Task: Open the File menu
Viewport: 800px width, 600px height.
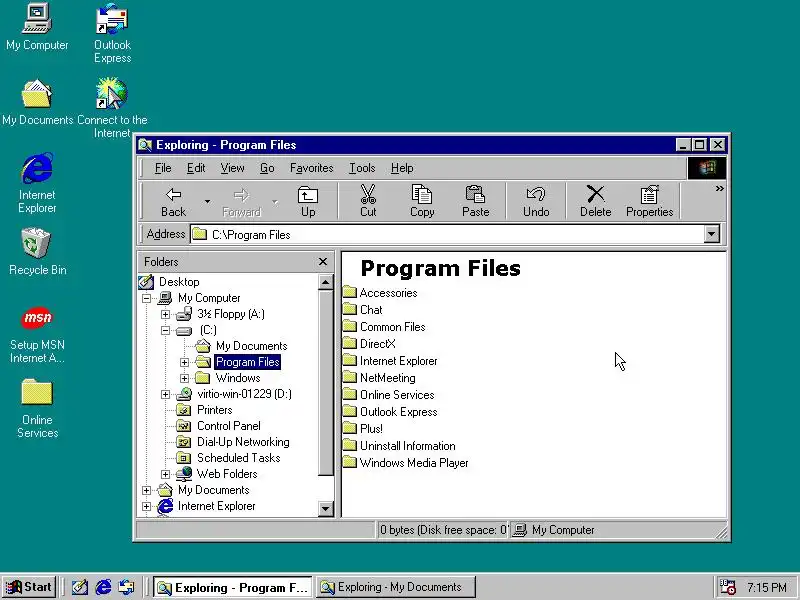Action: [x=163, y=168]
